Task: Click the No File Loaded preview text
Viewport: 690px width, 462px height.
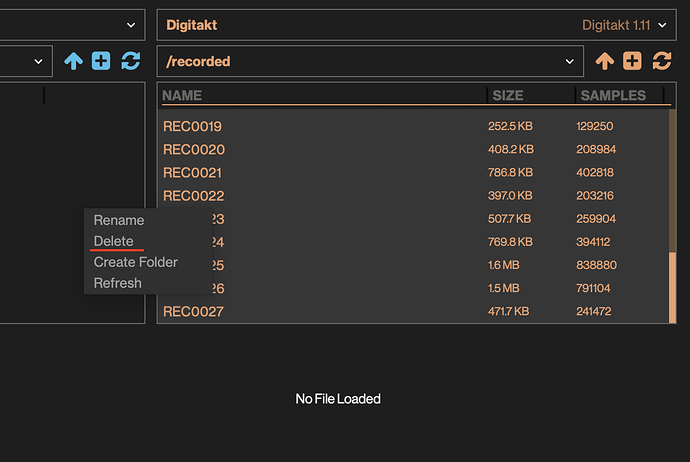Action: [338, 399]
